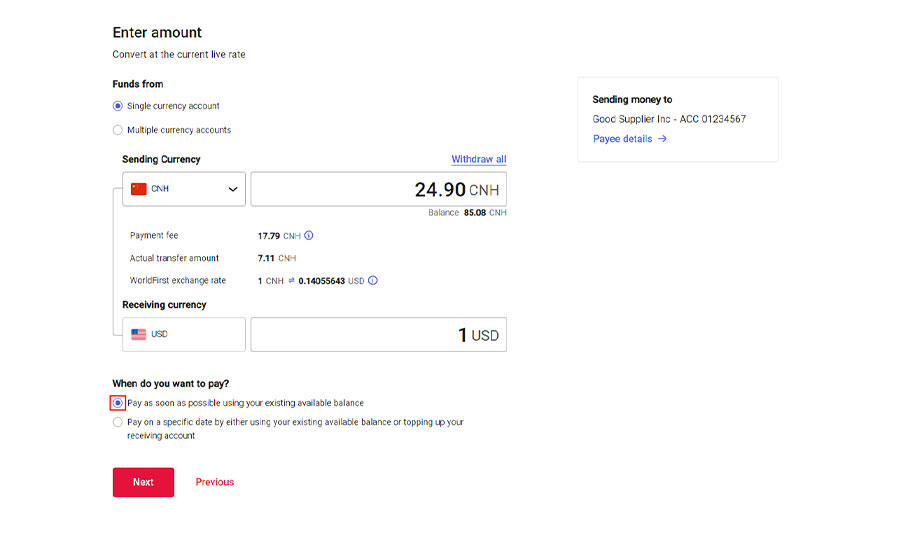Click the China flag icon

(139, 189)
